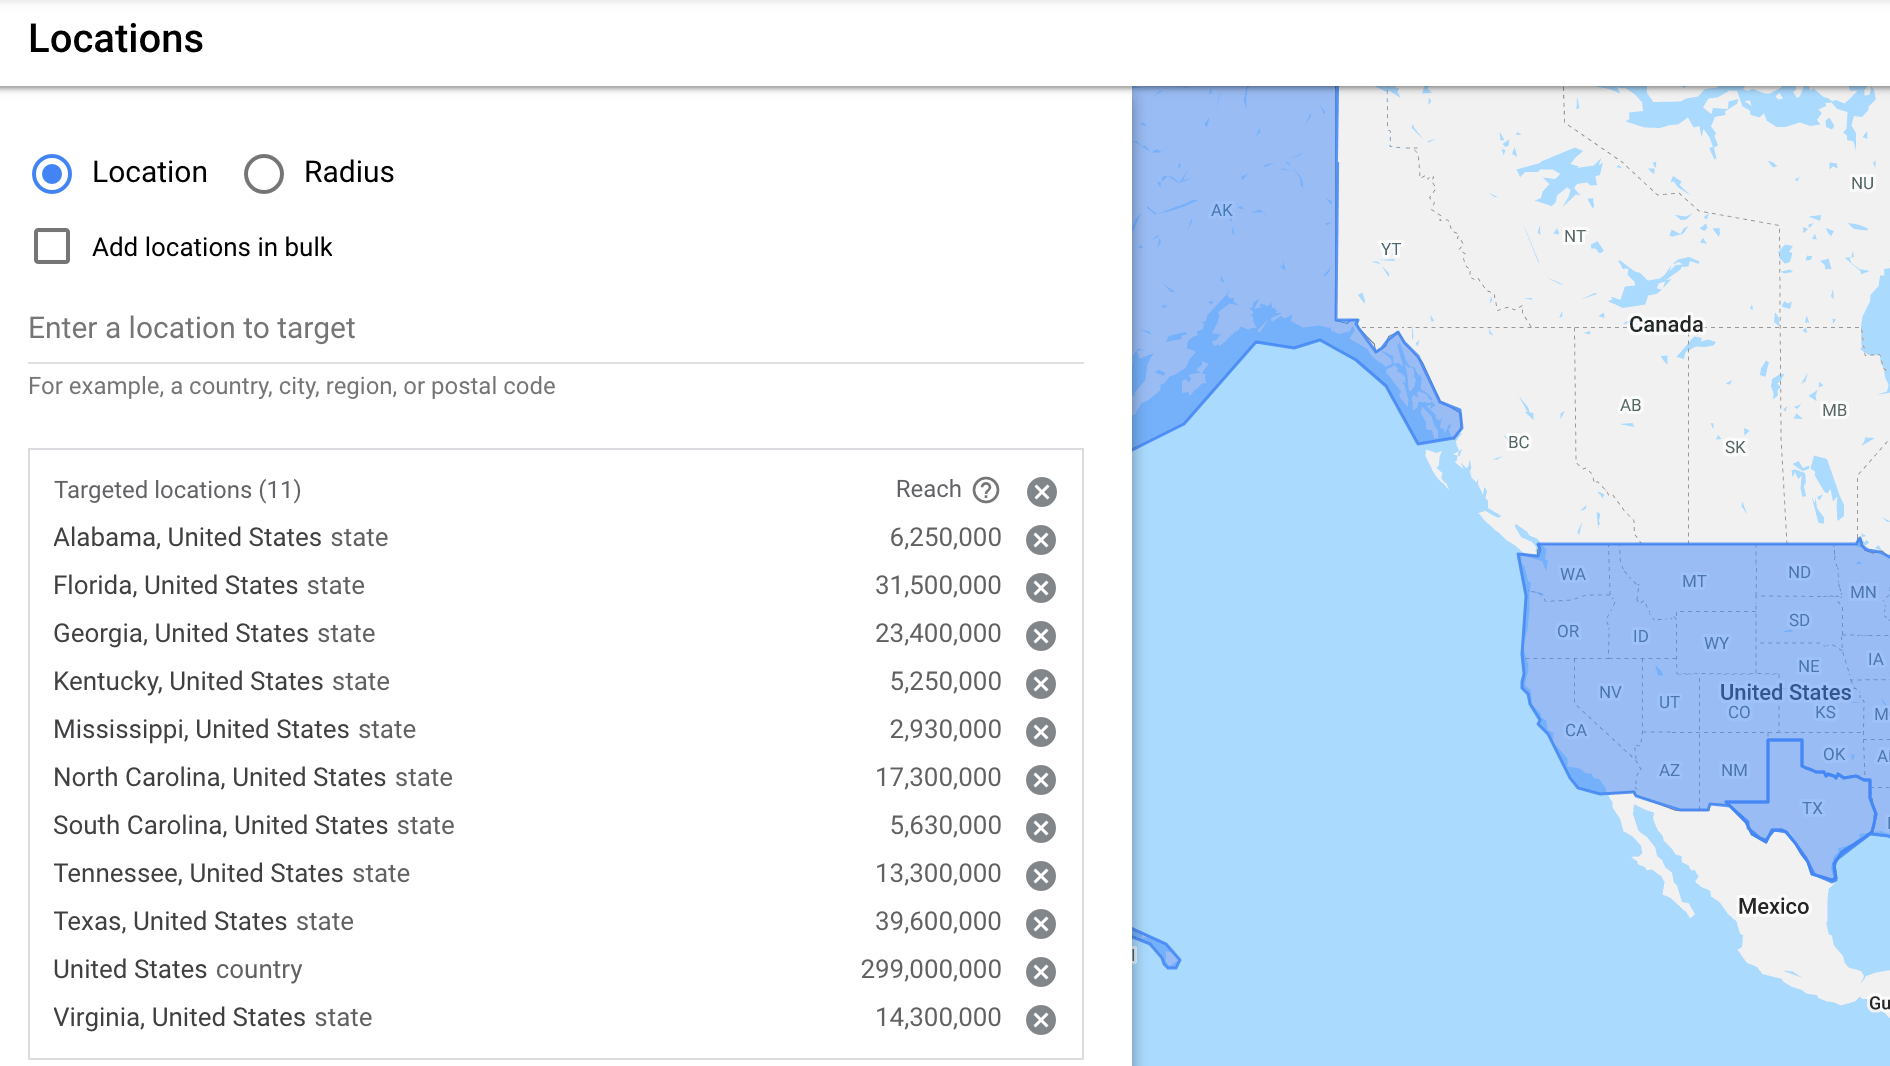This screenshot has height=1066, width=1890.
Task: Select the Location radio button
Action: (x=52, y=173)
